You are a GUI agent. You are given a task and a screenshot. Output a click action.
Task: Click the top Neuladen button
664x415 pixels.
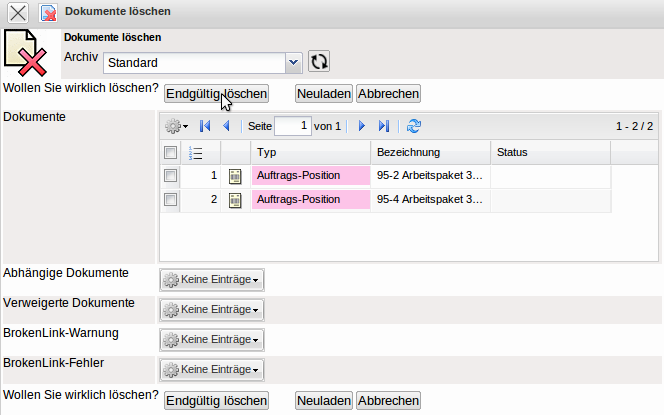324,94
